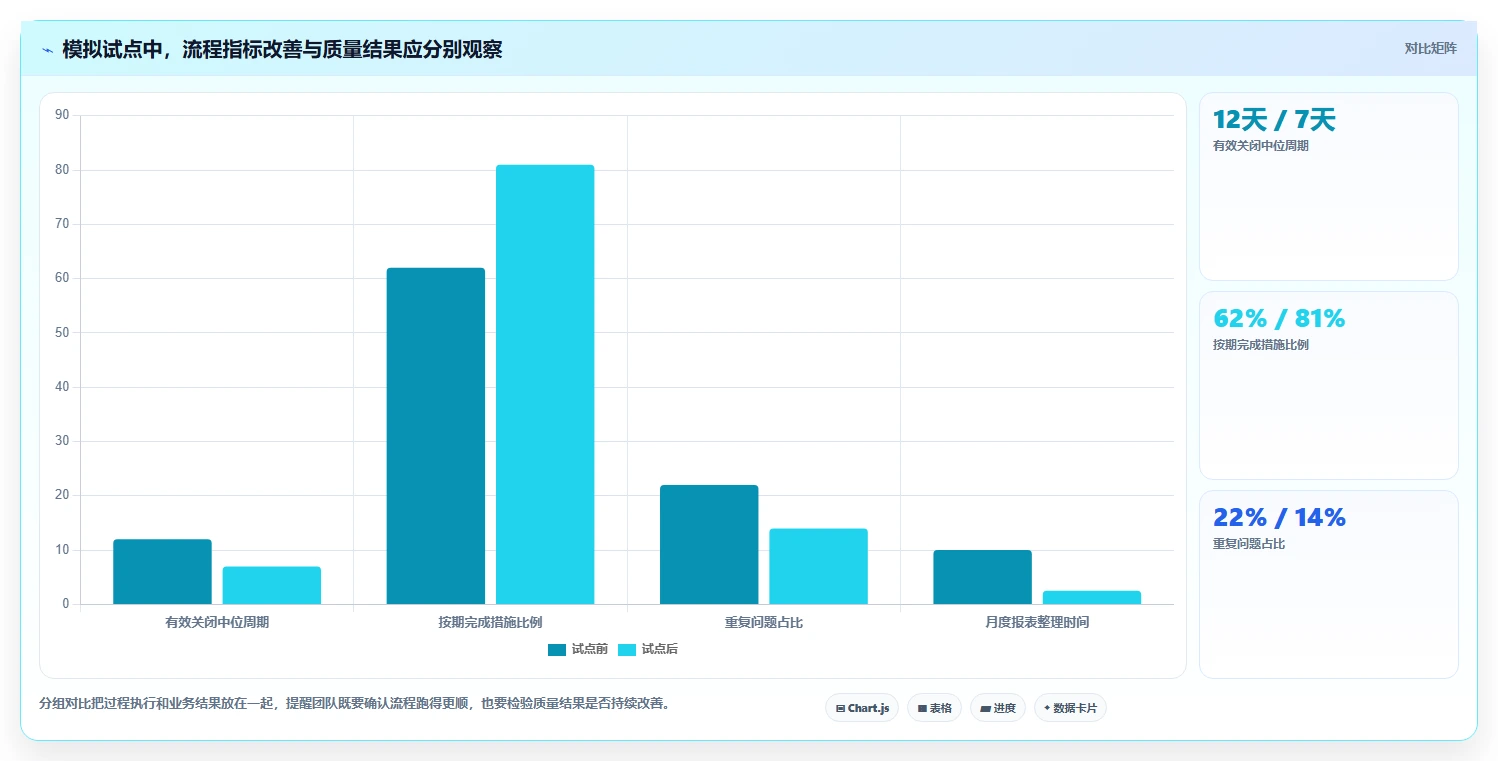Viewport: 1498px width, 761px height.
Task: Click the 20 y-axis tick label
Action: click(x=62, y=495)
